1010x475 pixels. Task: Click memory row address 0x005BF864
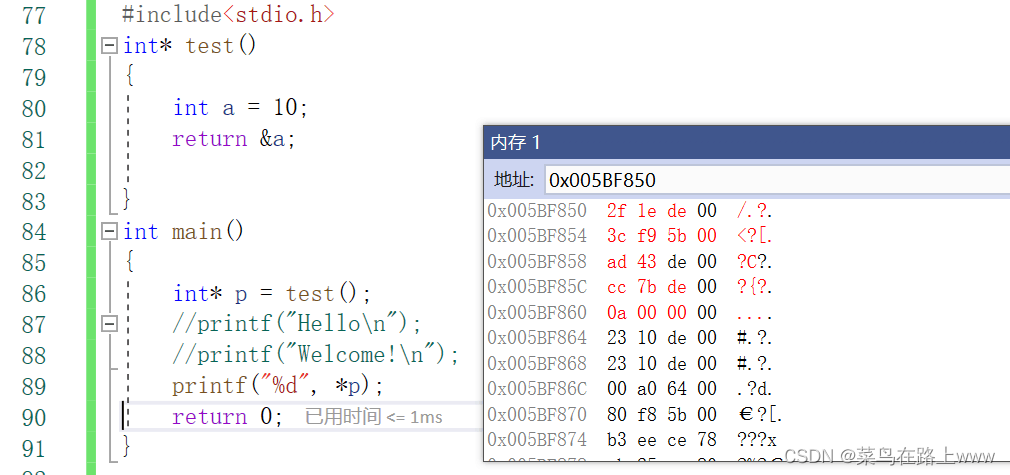pos(537,337)
